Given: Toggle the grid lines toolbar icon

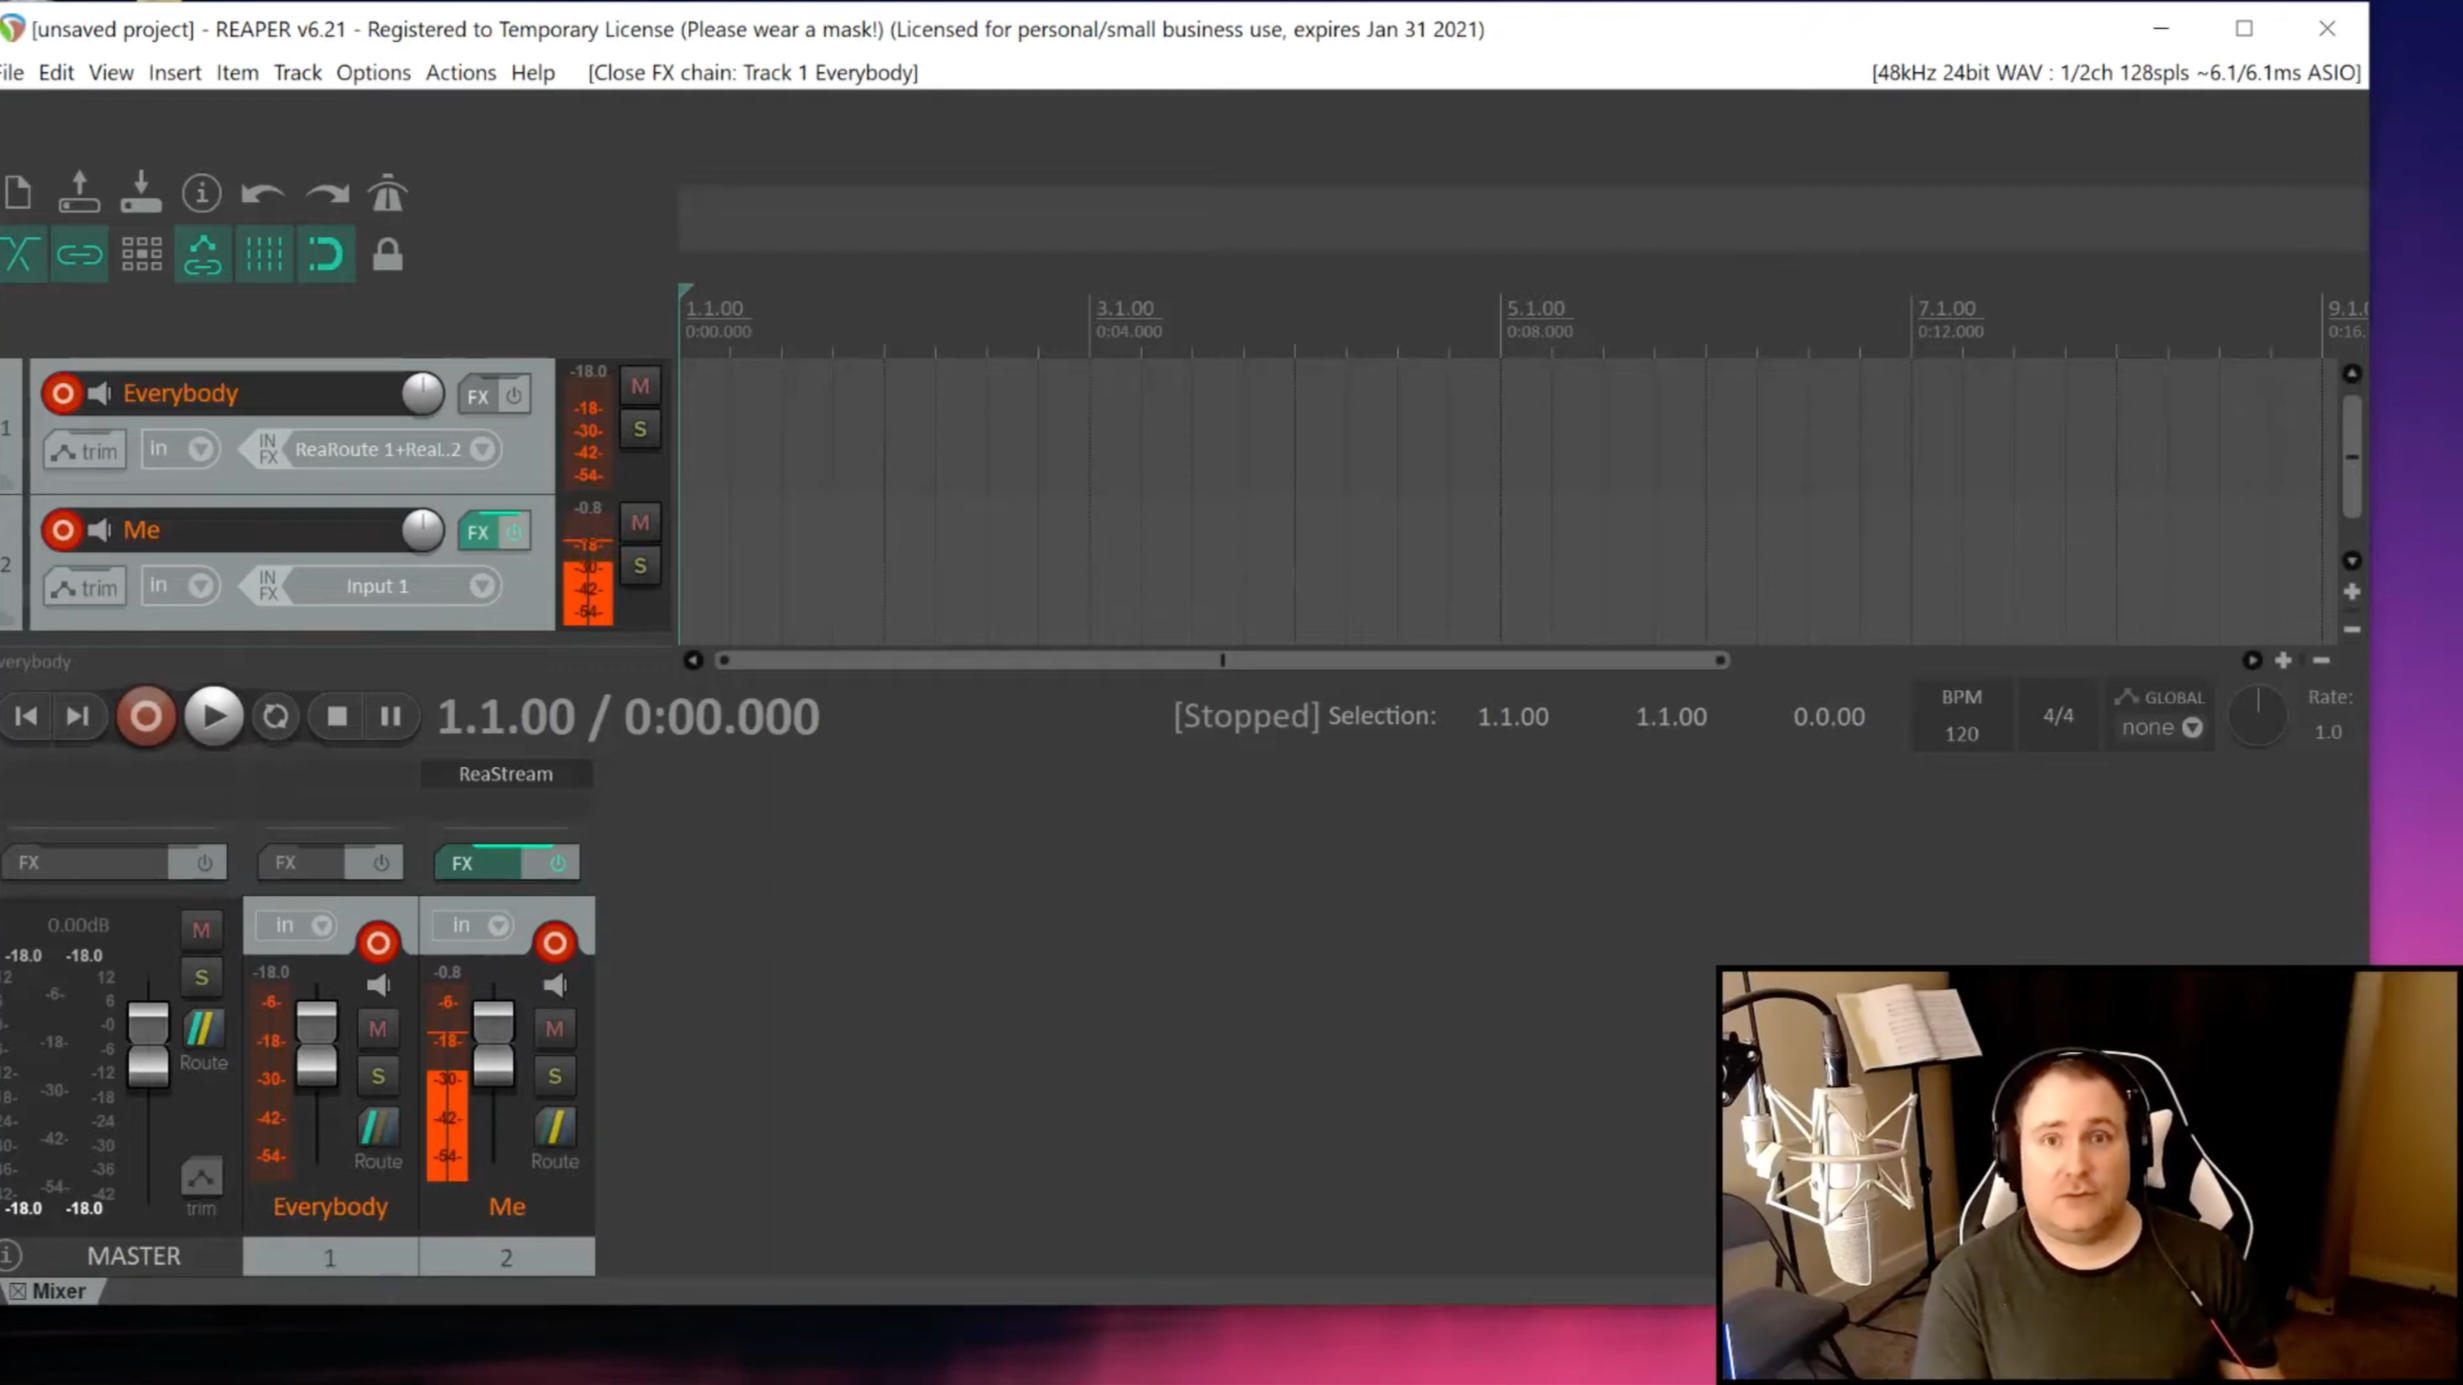Looking at the screenshot, I should click(x=264, y=255).
